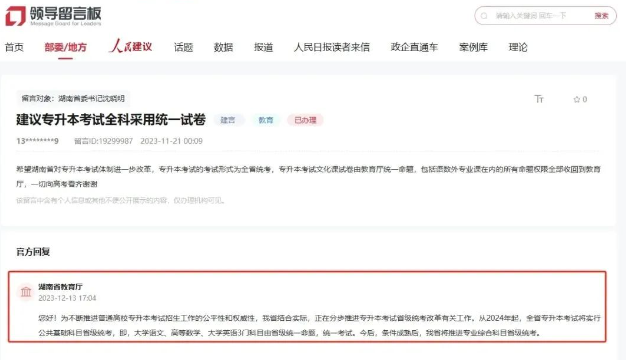Click the font size Tт icon
The height and width of the screenshot is (360, 626).
(x=539, y=99)
